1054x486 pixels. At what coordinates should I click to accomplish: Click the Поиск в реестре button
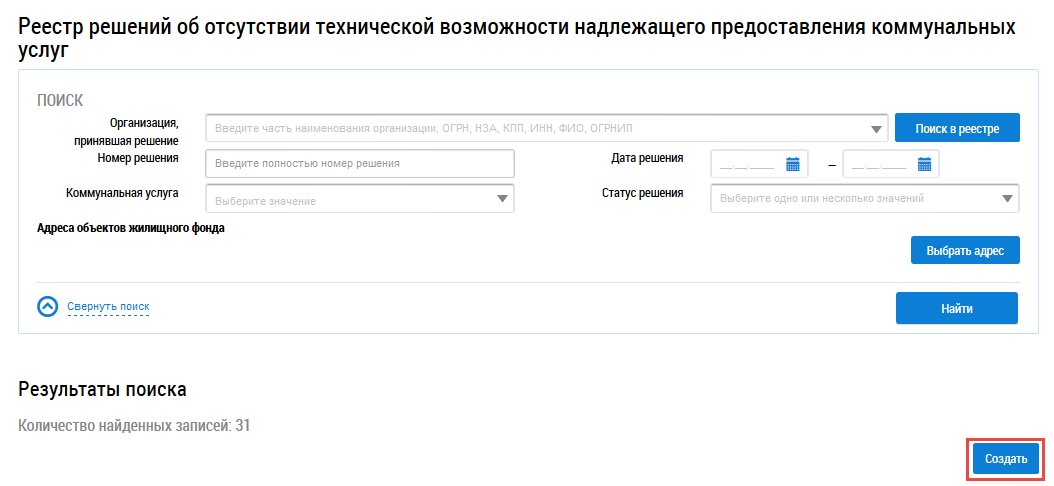tap(957, 128)
